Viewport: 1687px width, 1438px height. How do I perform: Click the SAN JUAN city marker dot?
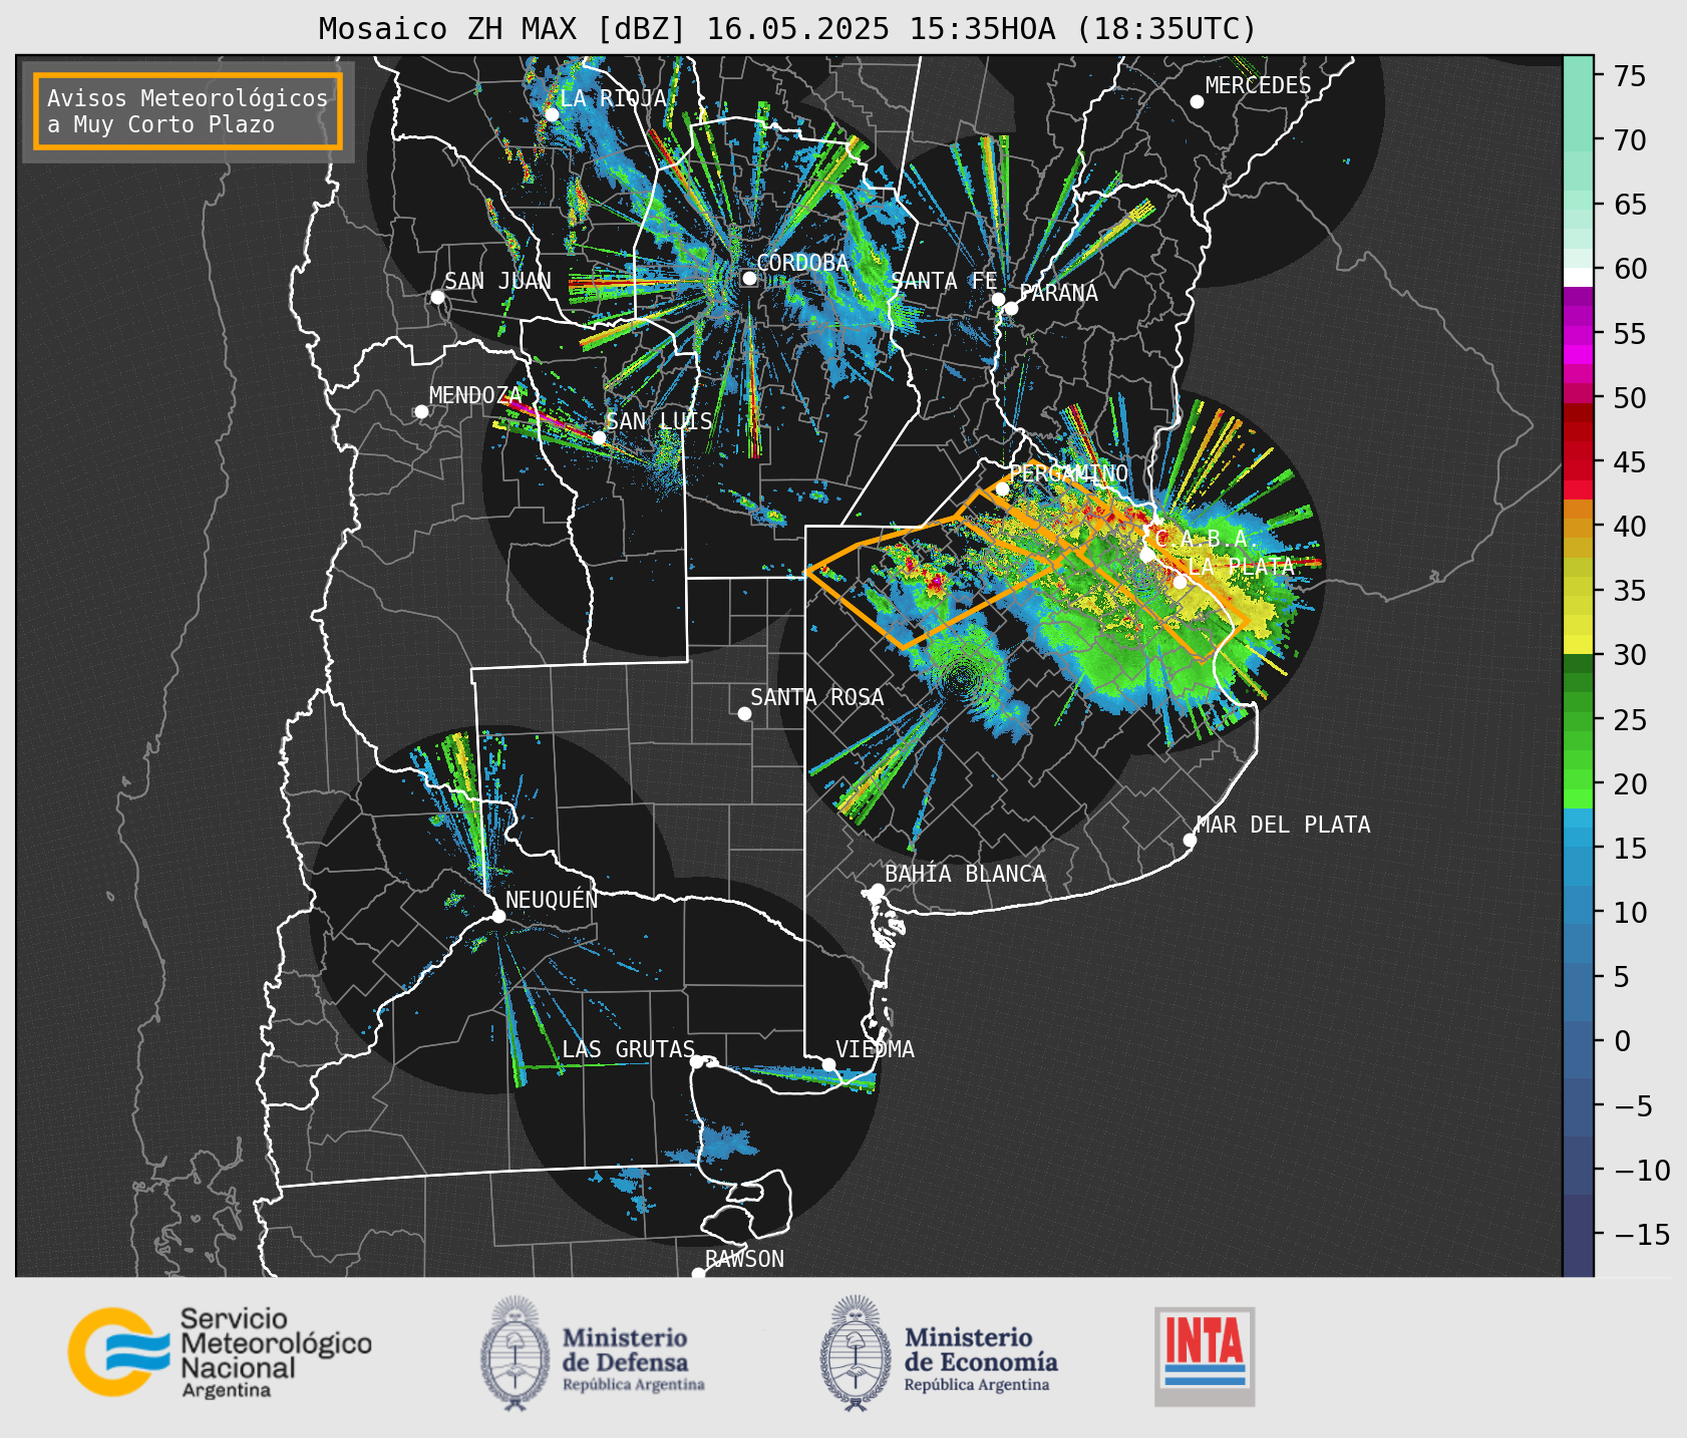tap(437, 297)
